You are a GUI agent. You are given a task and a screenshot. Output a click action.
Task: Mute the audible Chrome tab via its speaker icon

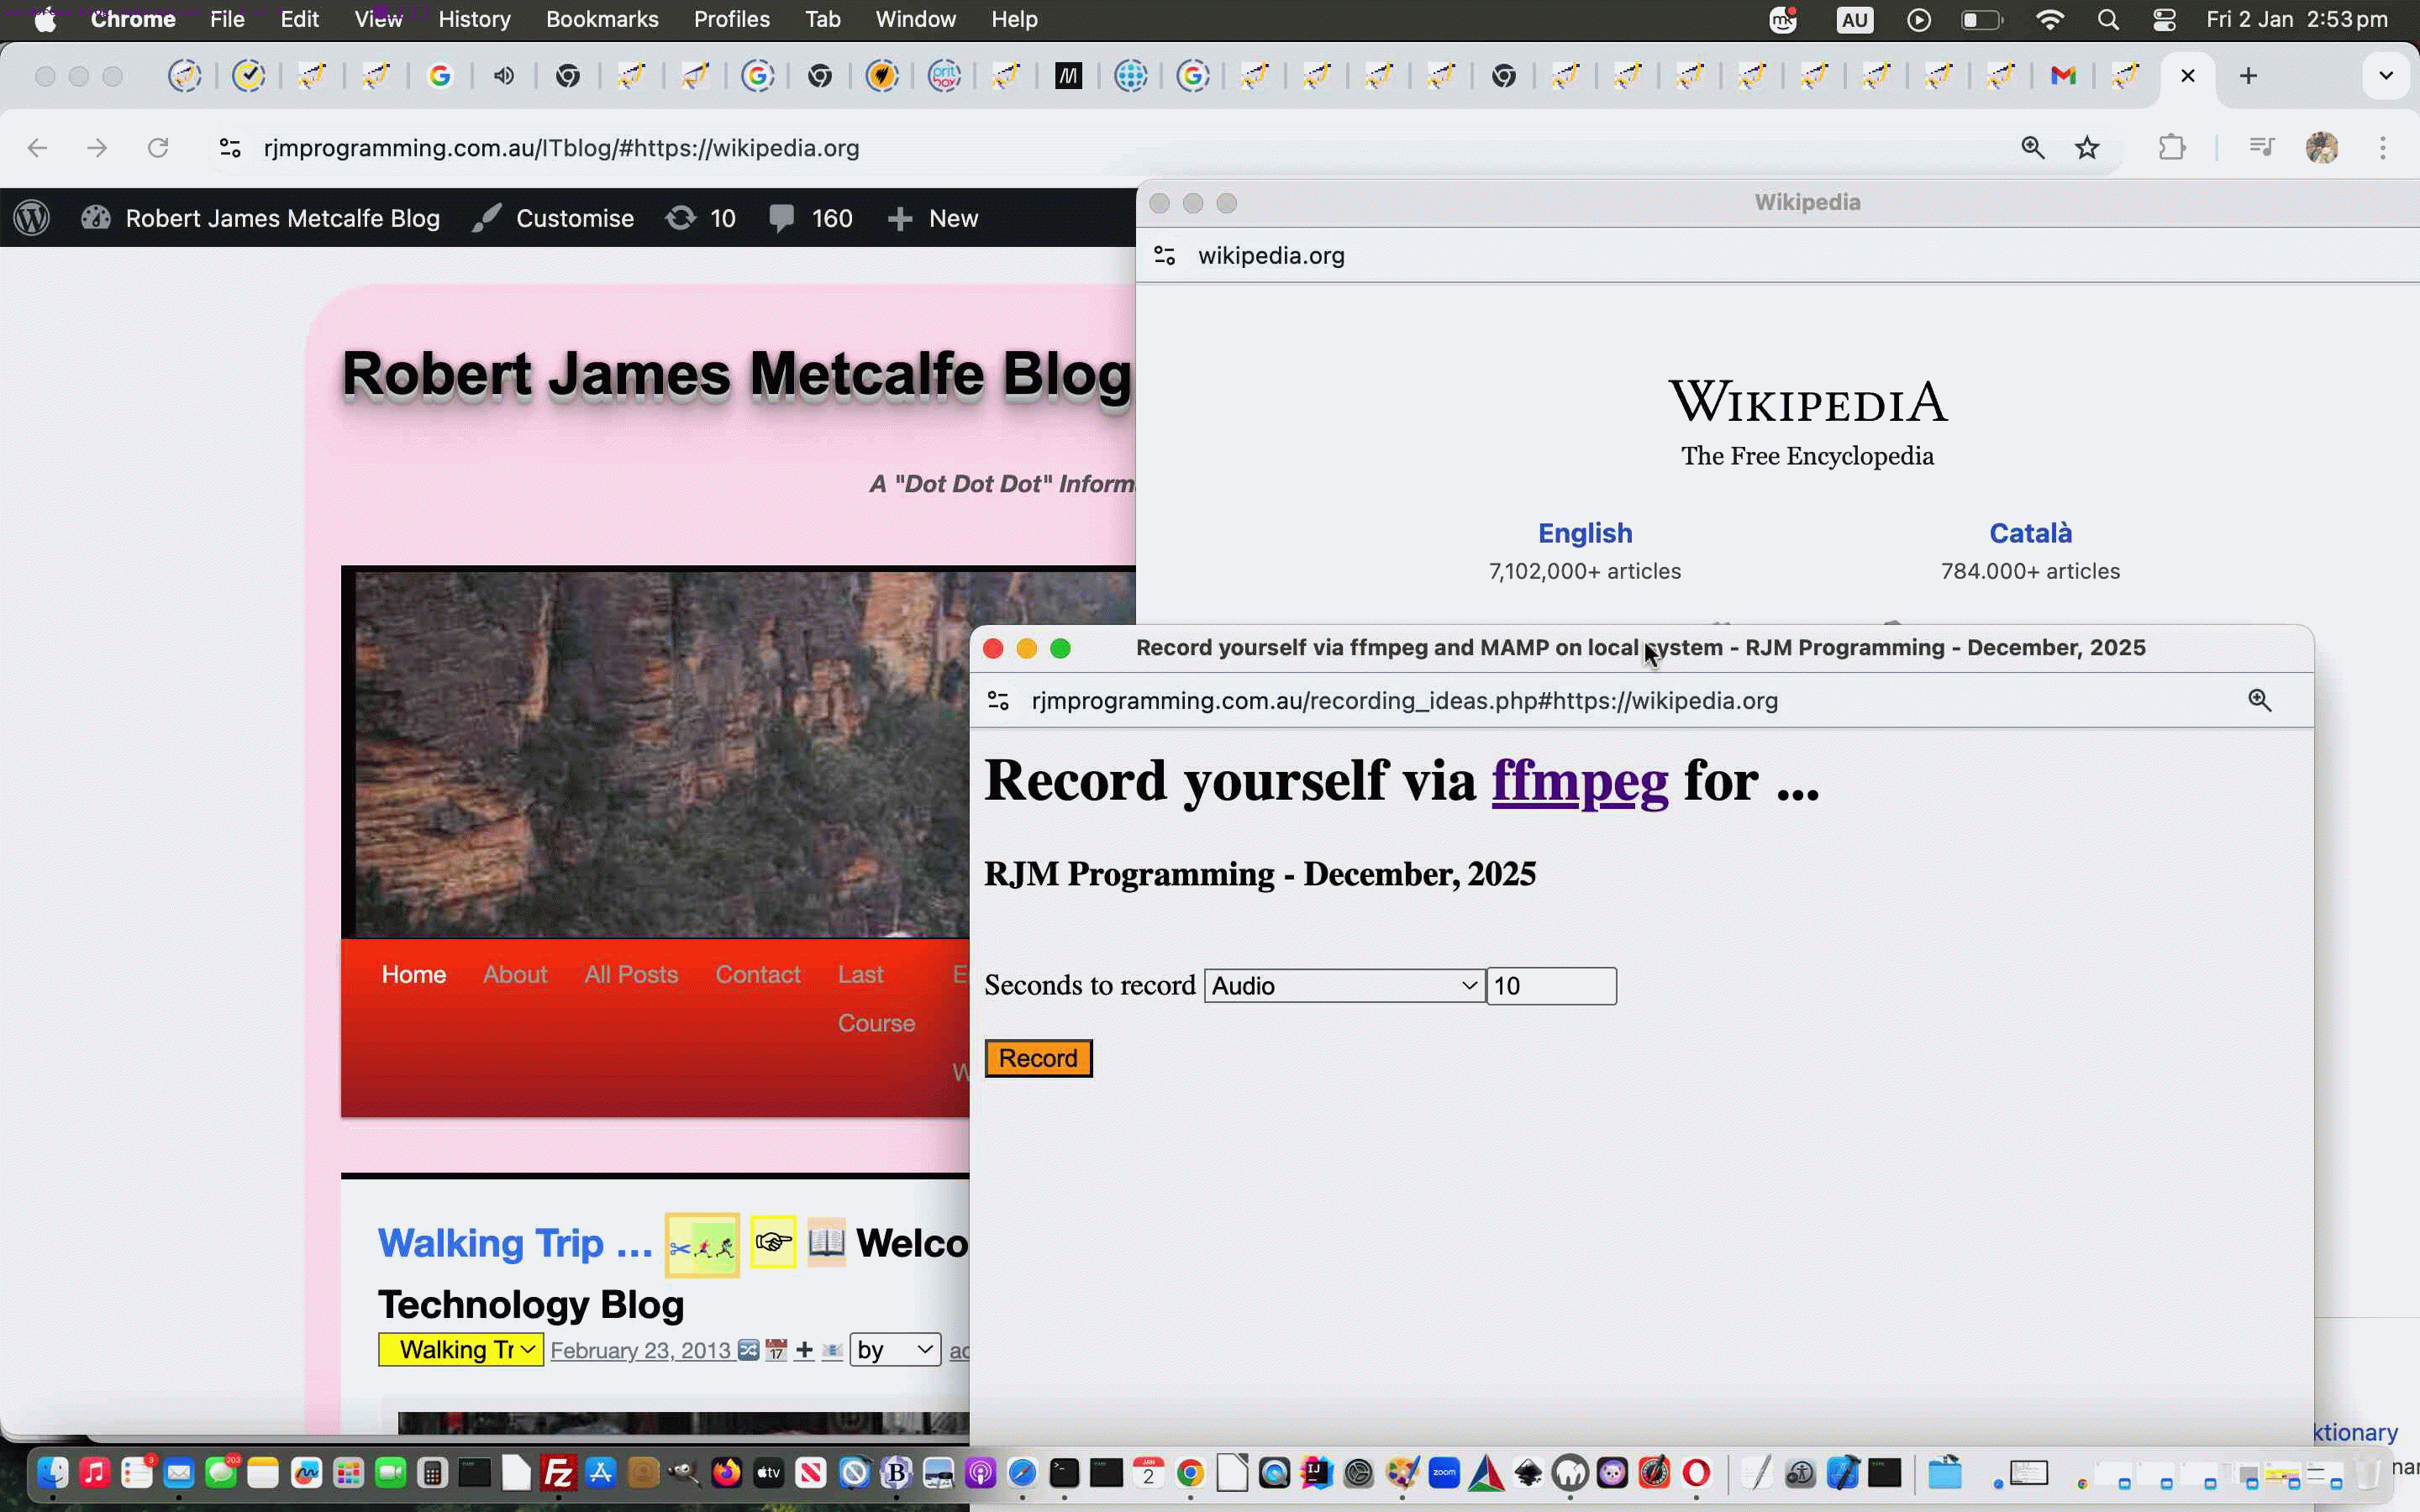point(504,75)
